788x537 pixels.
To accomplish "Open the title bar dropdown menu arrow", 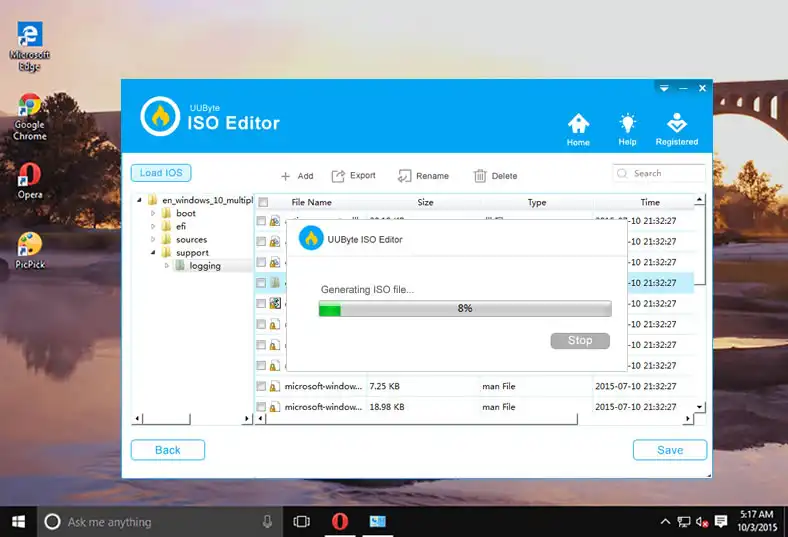I will [x=664, y=88].
